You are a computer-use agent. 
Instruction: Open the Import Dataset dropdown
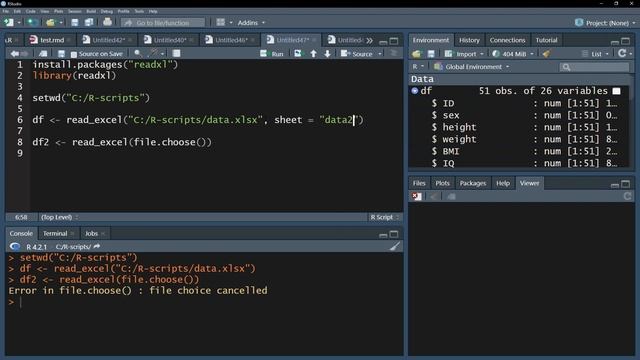point(464,54)
